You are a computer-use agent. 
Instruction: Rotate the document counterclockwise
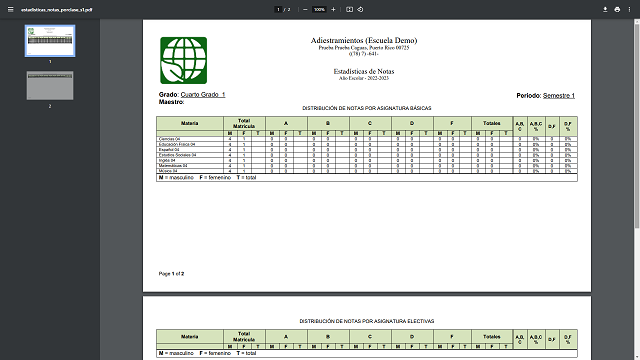point(360,9)
